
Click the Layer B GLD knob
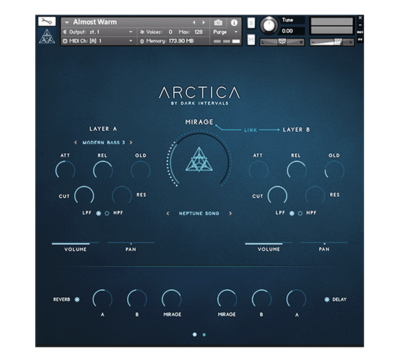334,170
